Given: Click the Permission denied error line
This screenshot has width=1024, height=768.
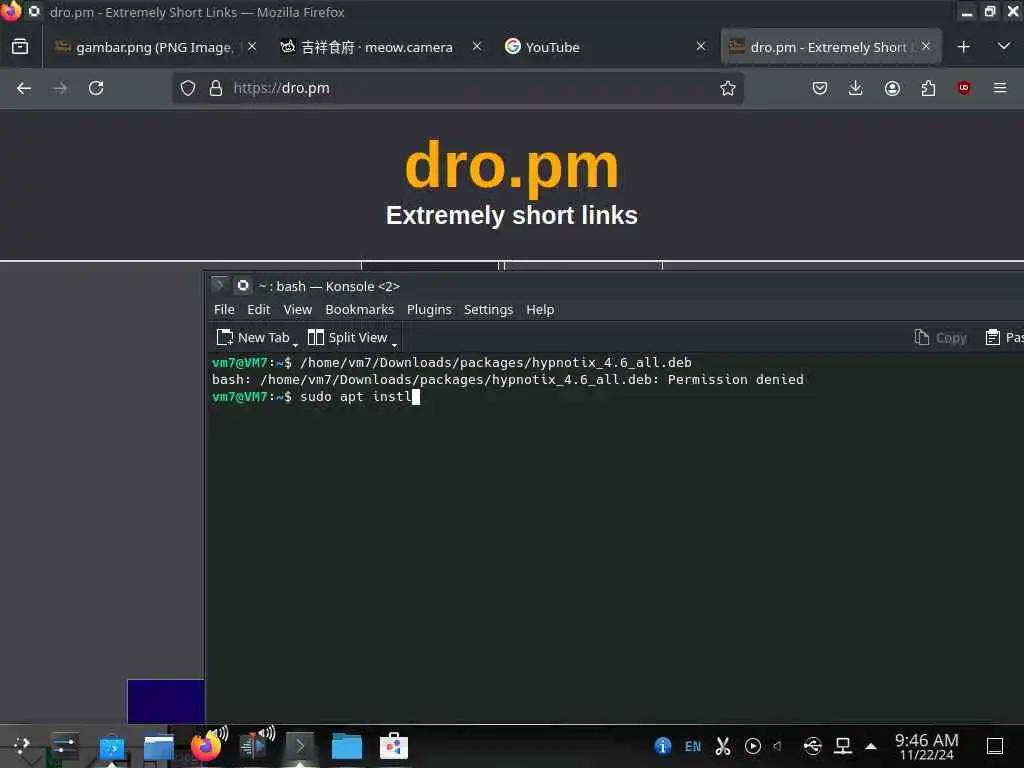Looking at the screenshot, I should (x=508, y=379).
